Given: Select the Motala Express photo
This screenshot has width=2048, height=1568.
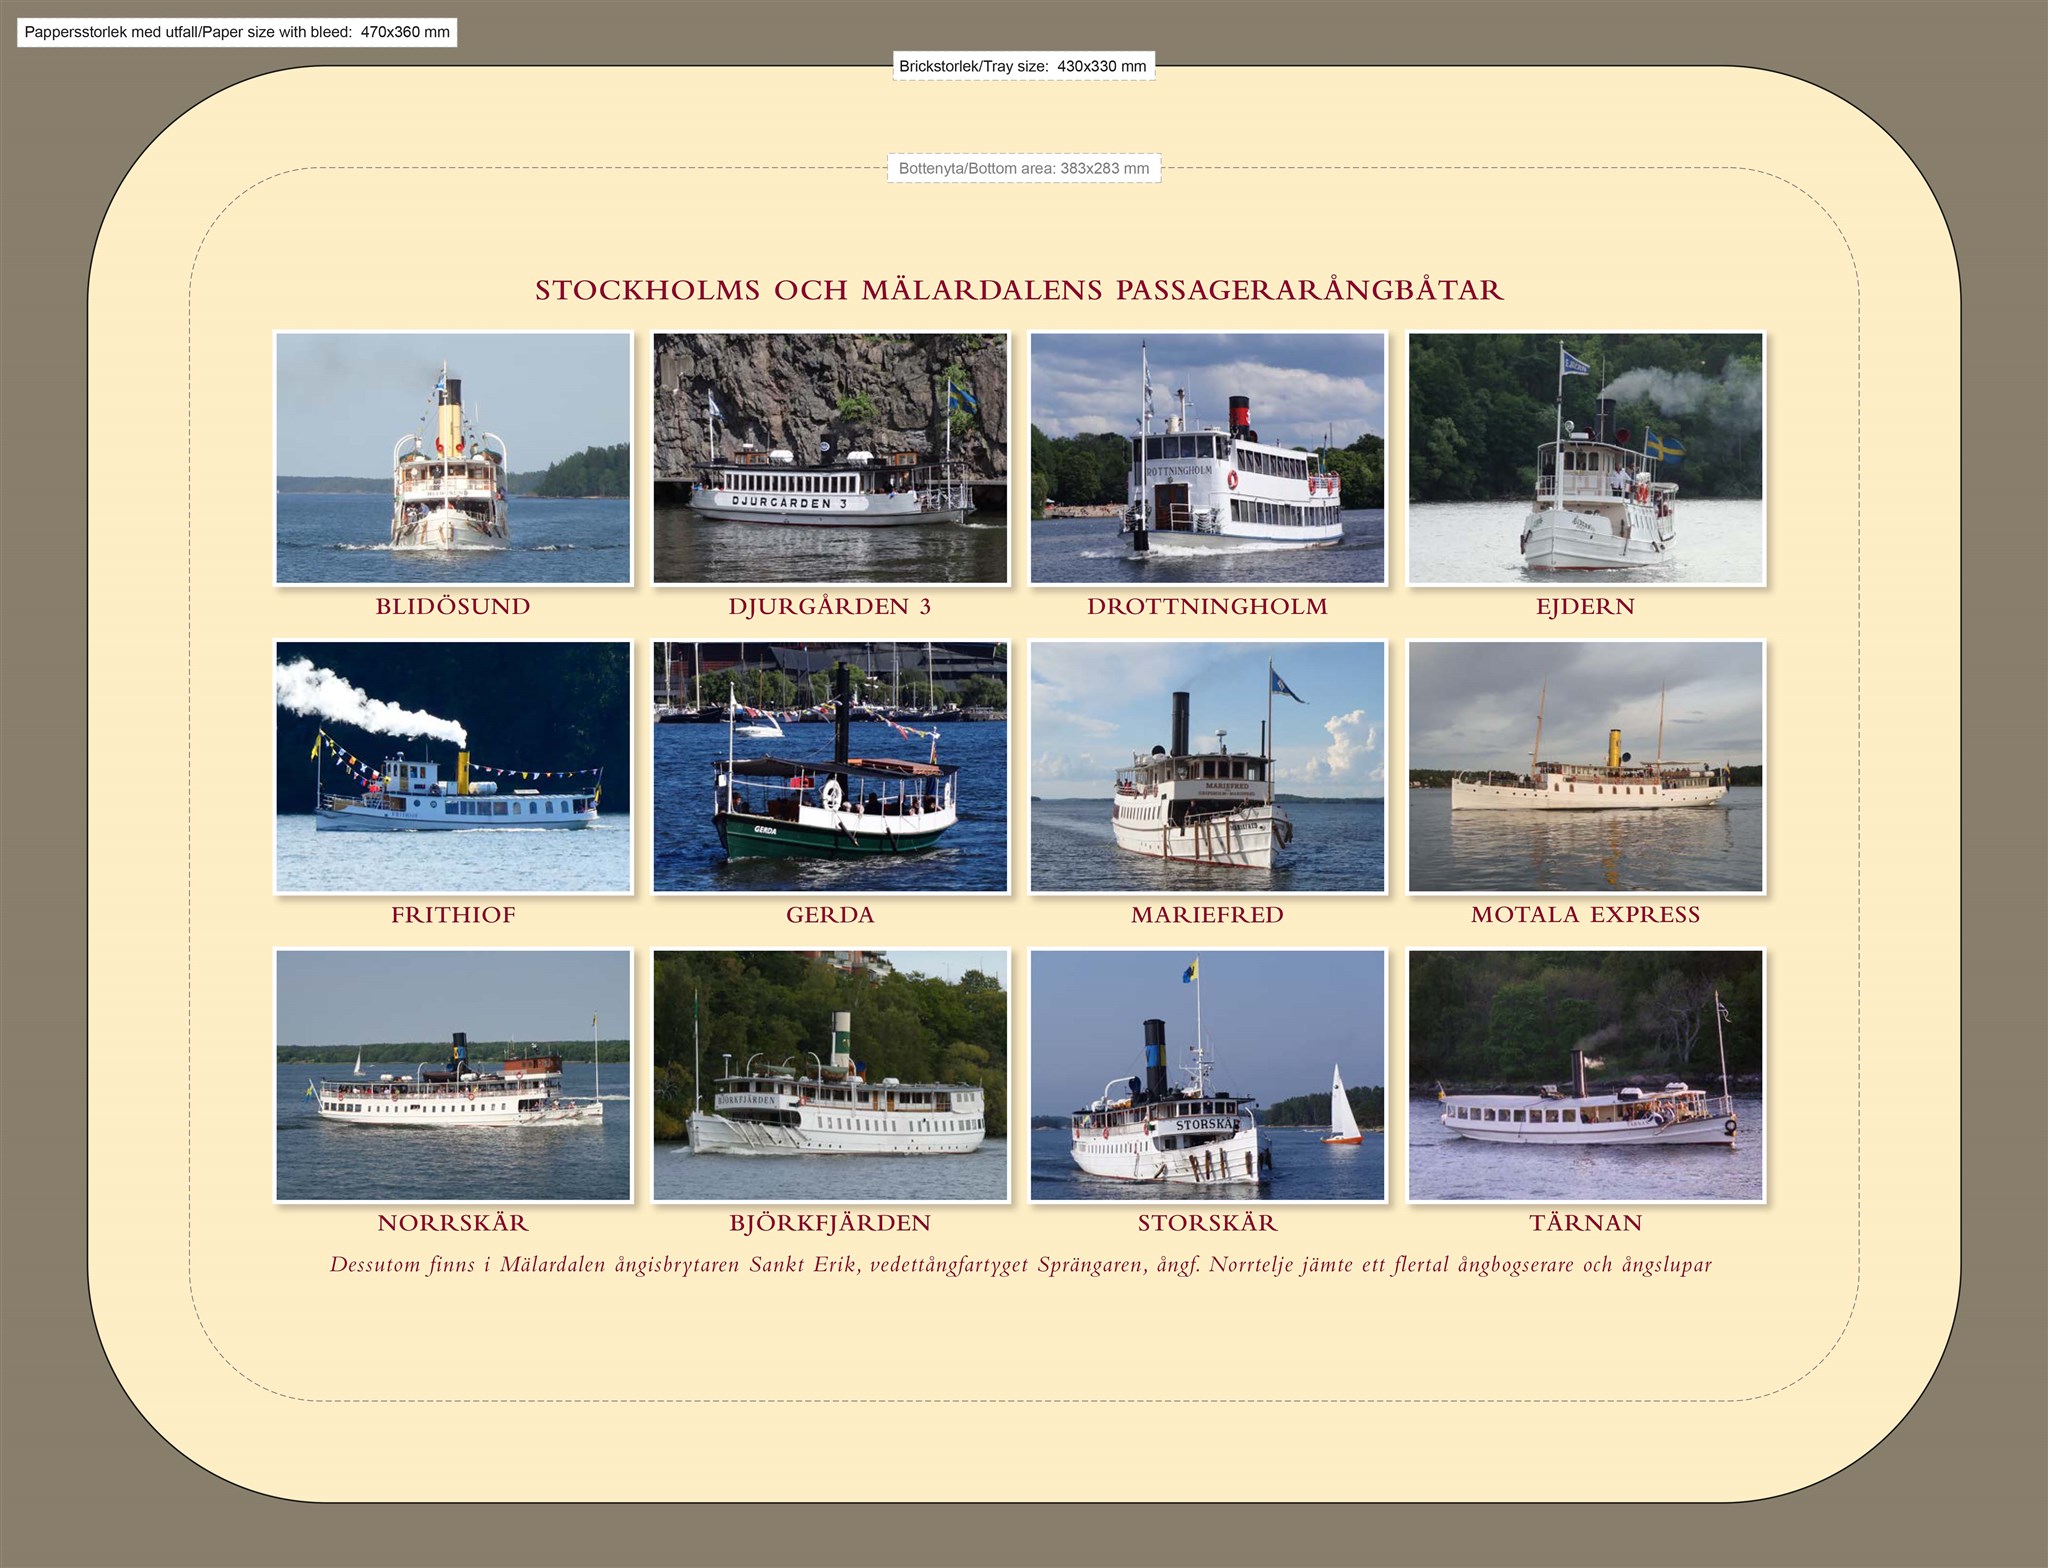Looking at the screenshot, I should (x=1585, y=766).
